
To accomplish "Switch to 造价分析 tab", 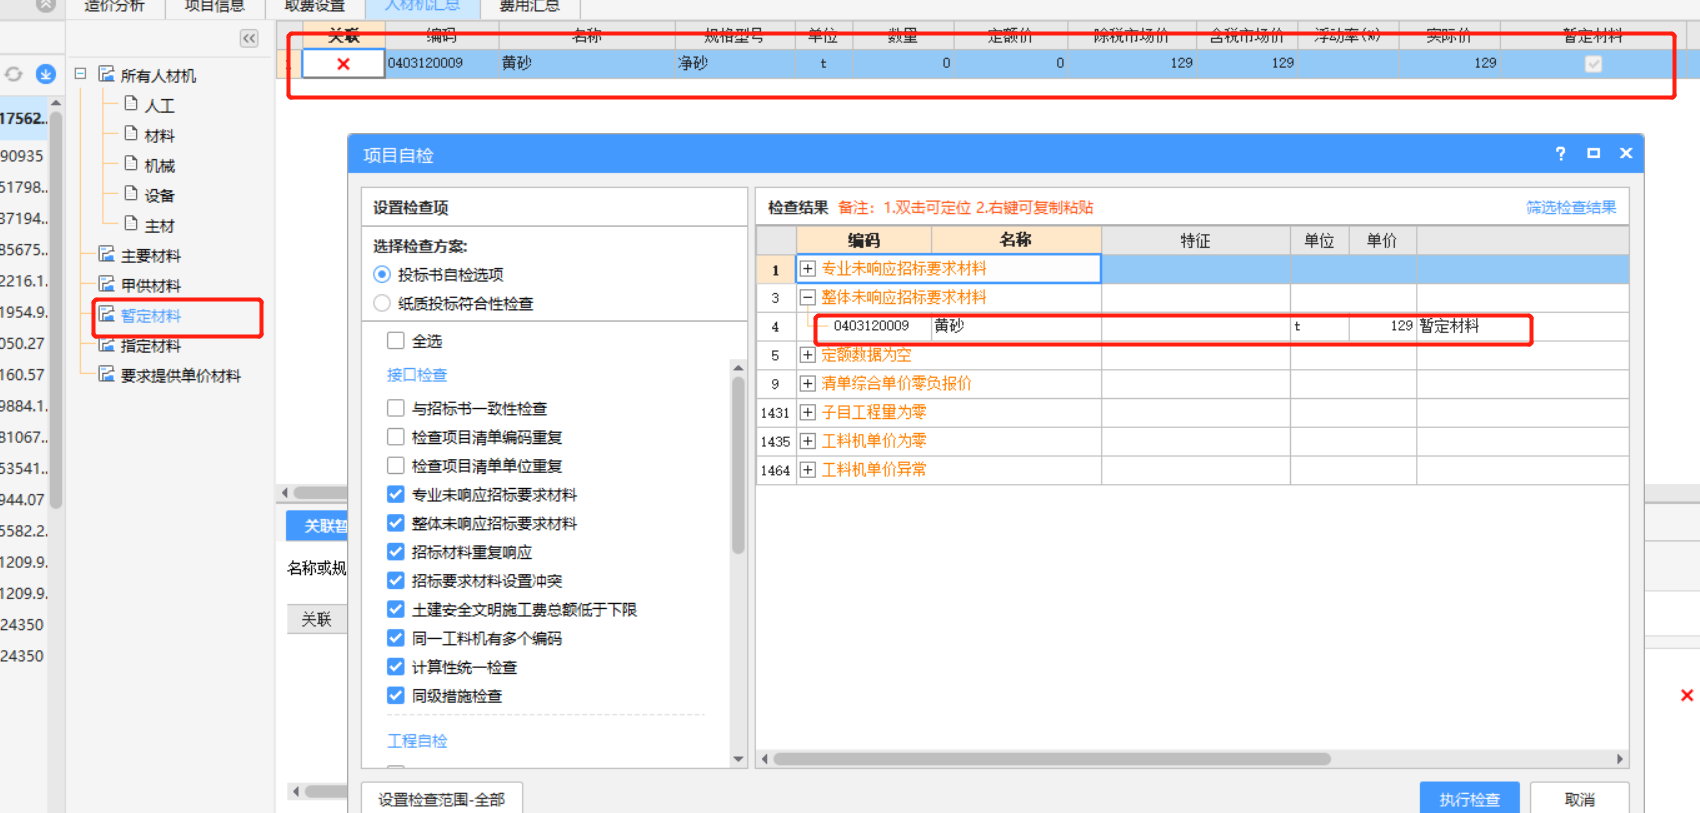I will click(x=114, y=6).
